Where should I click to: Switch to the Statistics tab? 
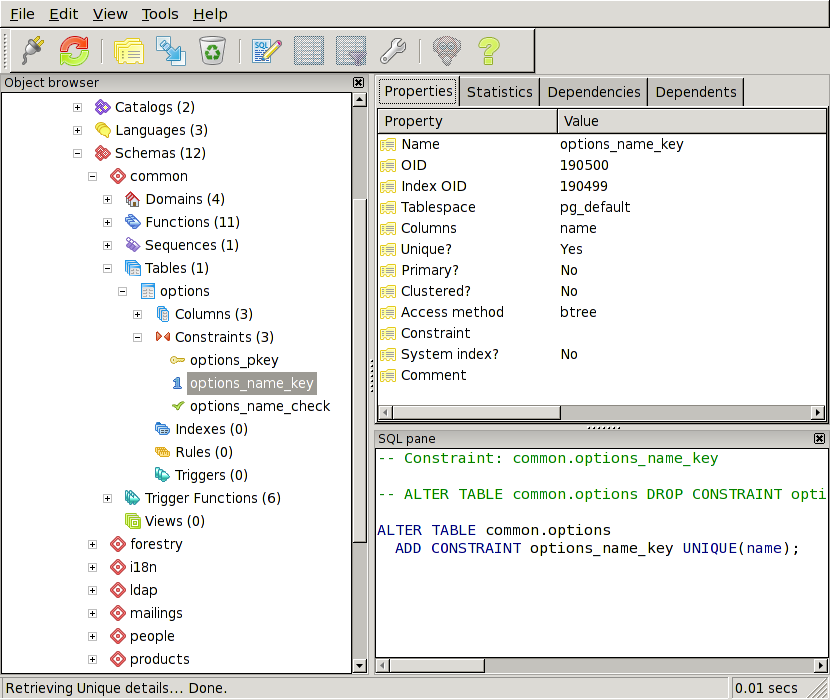499,92
